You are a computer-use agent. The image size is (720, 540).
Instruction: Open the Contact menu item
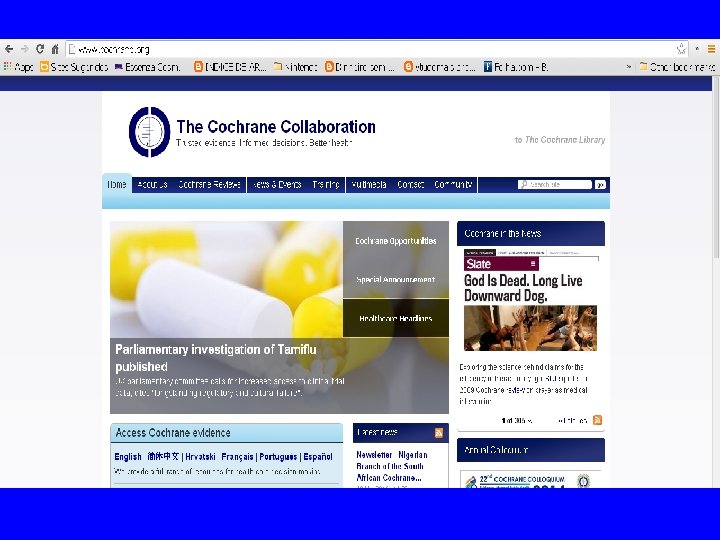411,185
